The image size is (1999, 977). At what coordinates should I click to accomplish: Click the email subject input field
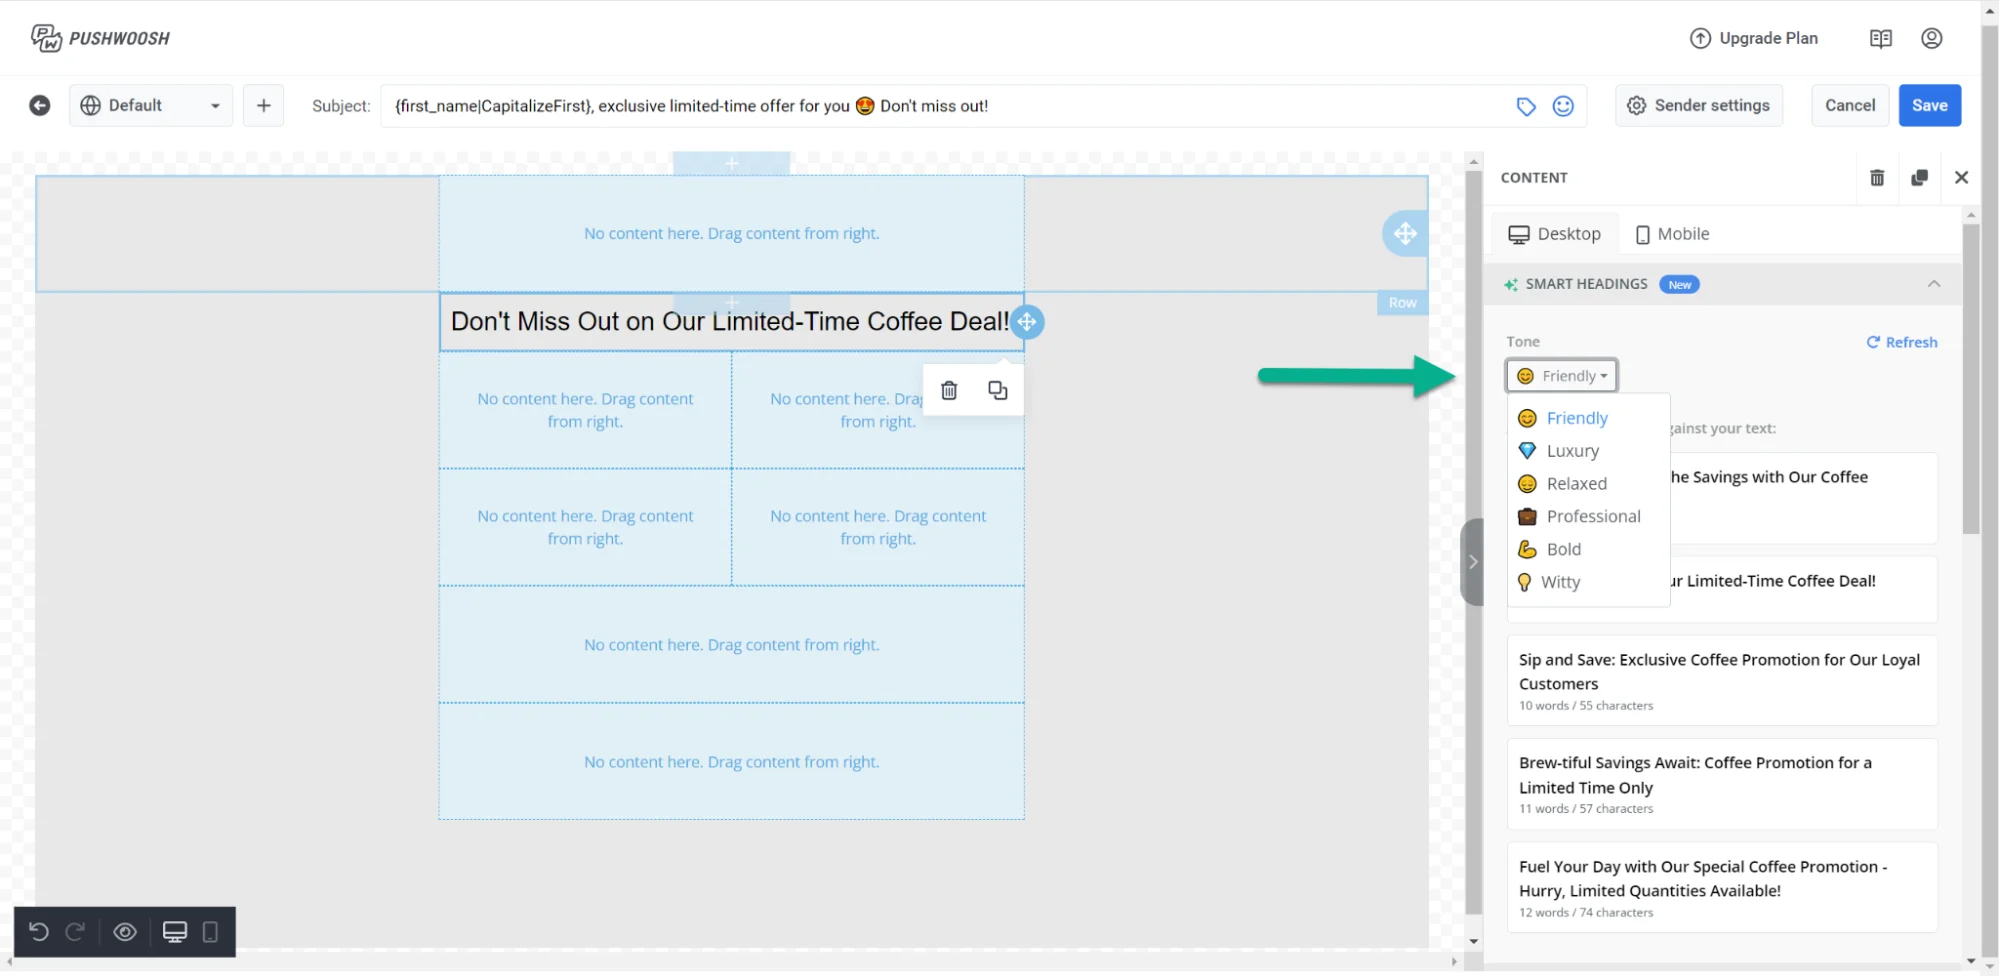[x=940, y=106]
